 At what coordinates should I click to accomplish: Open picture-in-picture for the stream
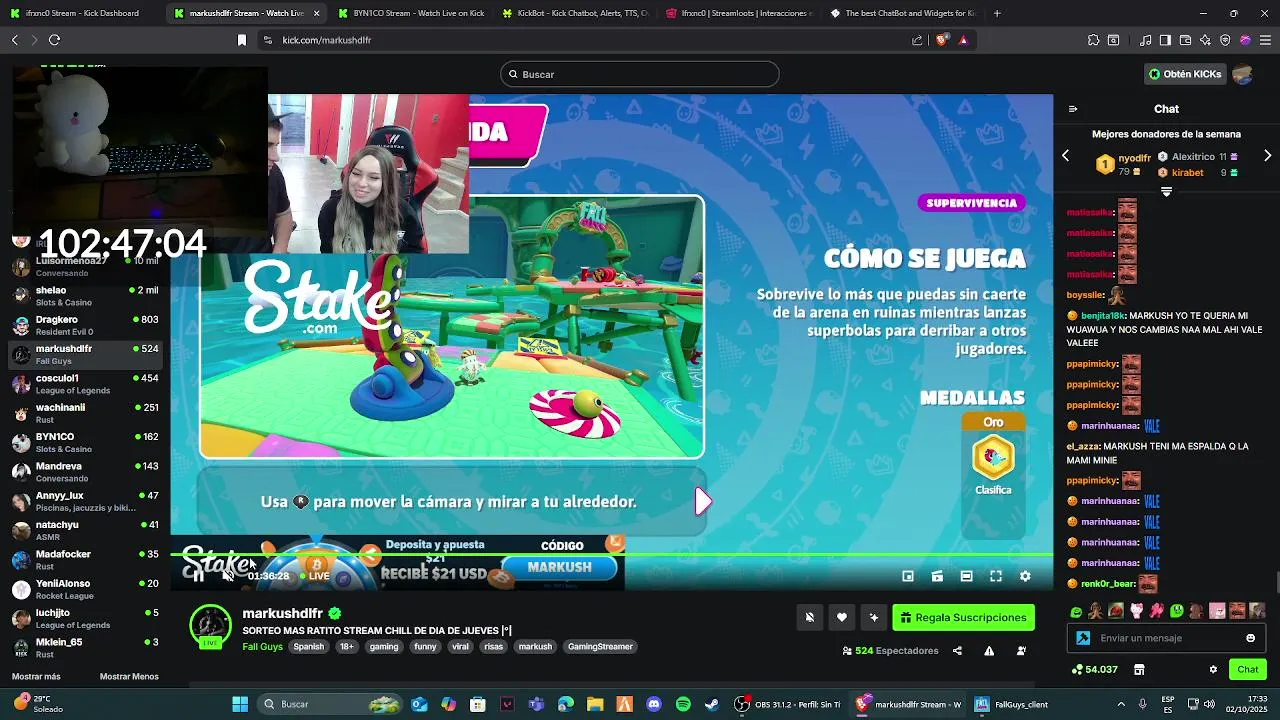point(908,576)
